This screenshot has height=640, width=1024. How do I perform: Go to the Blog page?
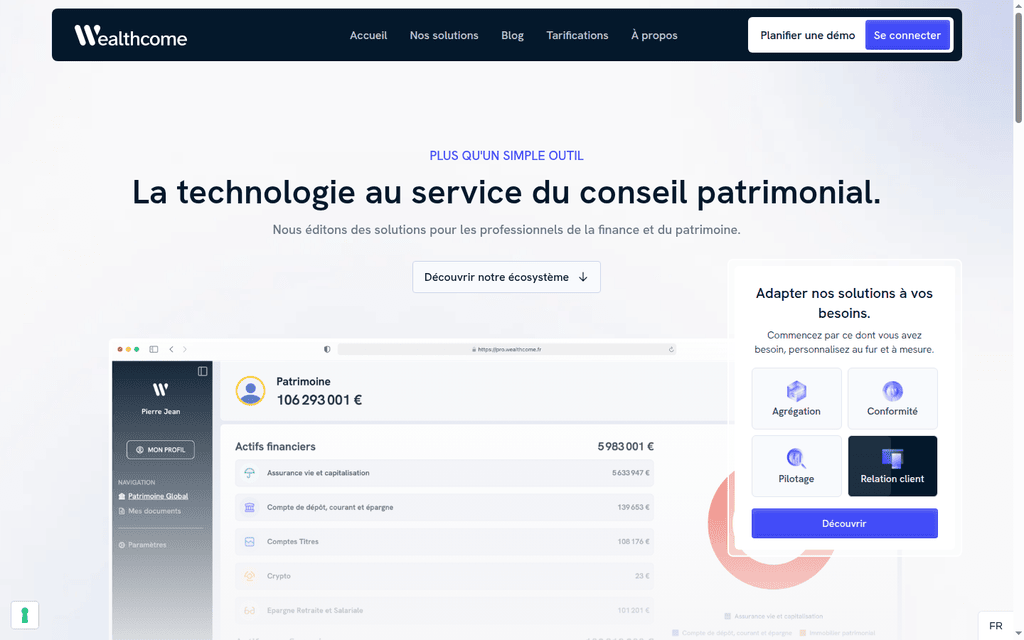coord(513,35)
